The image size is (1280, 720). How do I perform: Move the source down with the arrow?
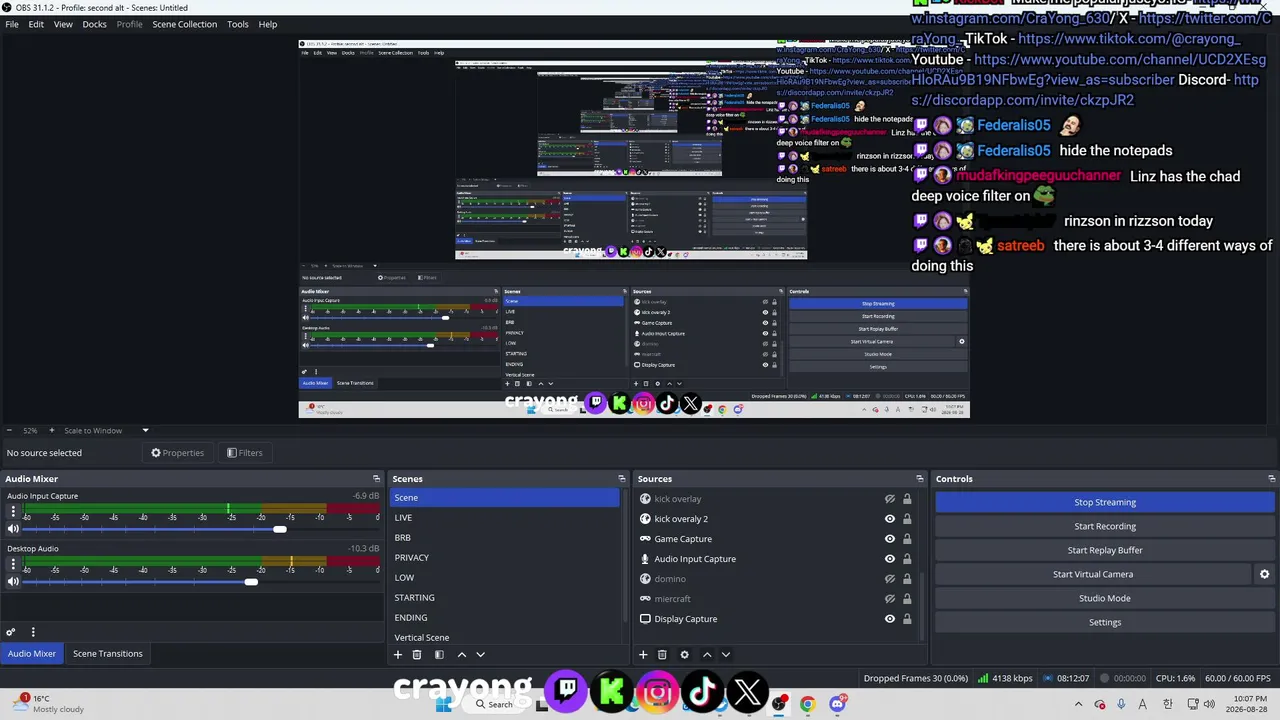pyautogui.click(x=726, y=655)
